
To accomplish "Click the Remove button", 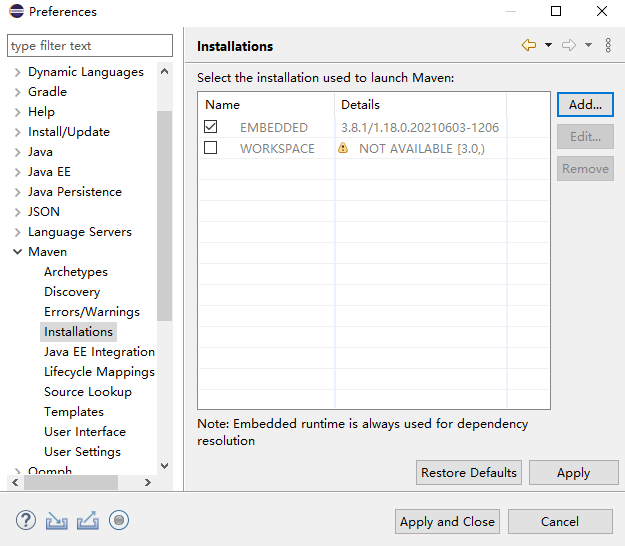I will [585, 169].
